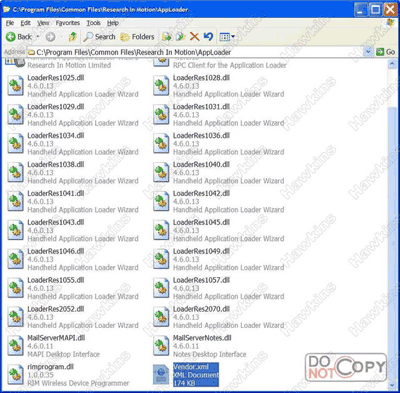Select the LoaderRes1042.dll file icon

pos(161,202)
